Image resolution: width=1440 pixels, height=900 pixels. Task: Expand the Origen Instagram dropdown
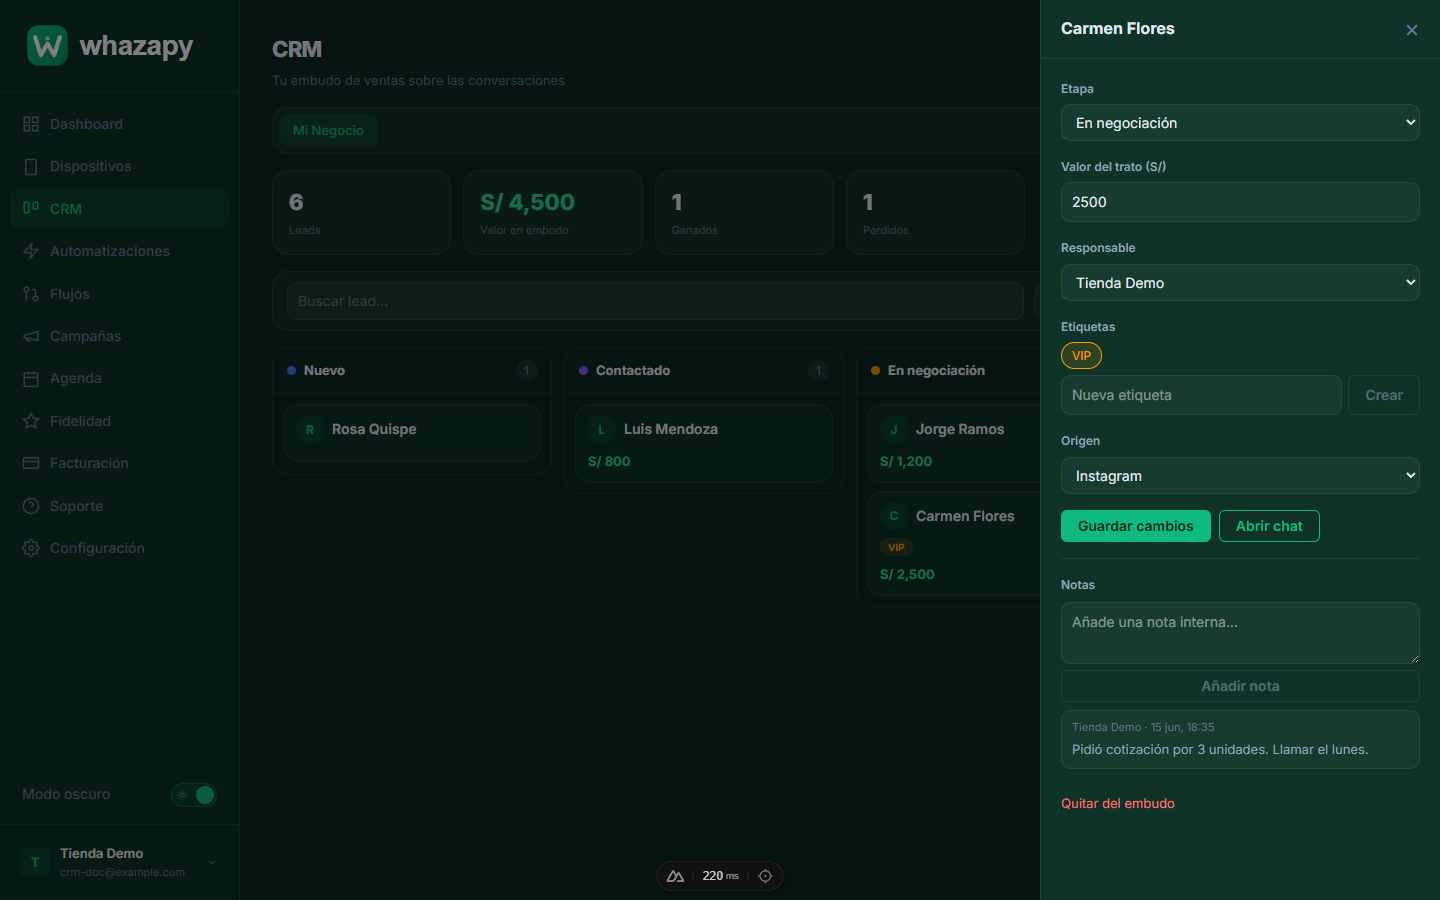point(1240,476)
